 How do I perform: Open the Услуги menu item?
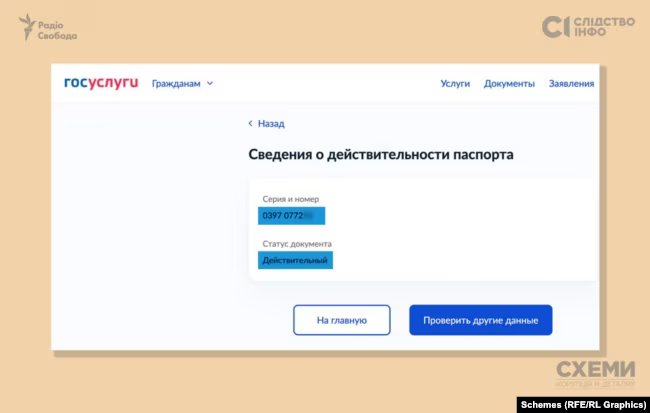click(455, 83)
